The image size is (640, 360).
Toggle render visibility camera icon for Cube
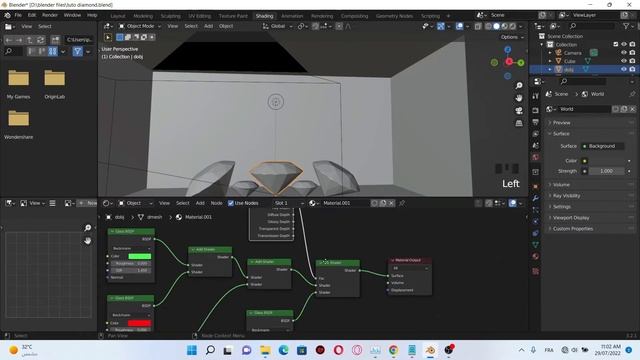[x=632, y=61]
